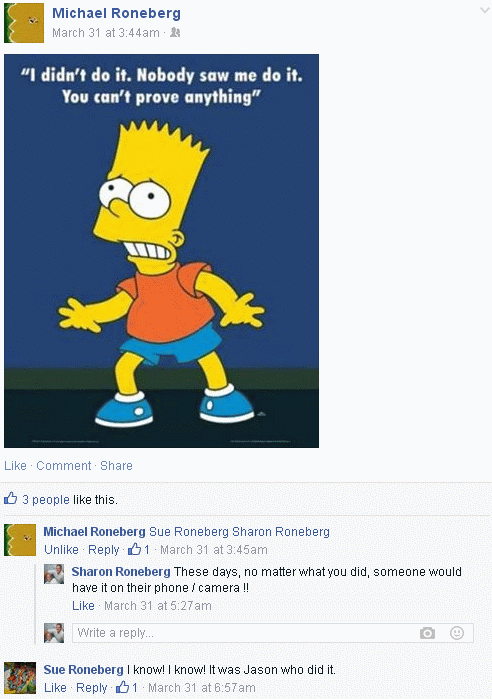Click thumbs-up icon beside 3 people

pos(11,498)
